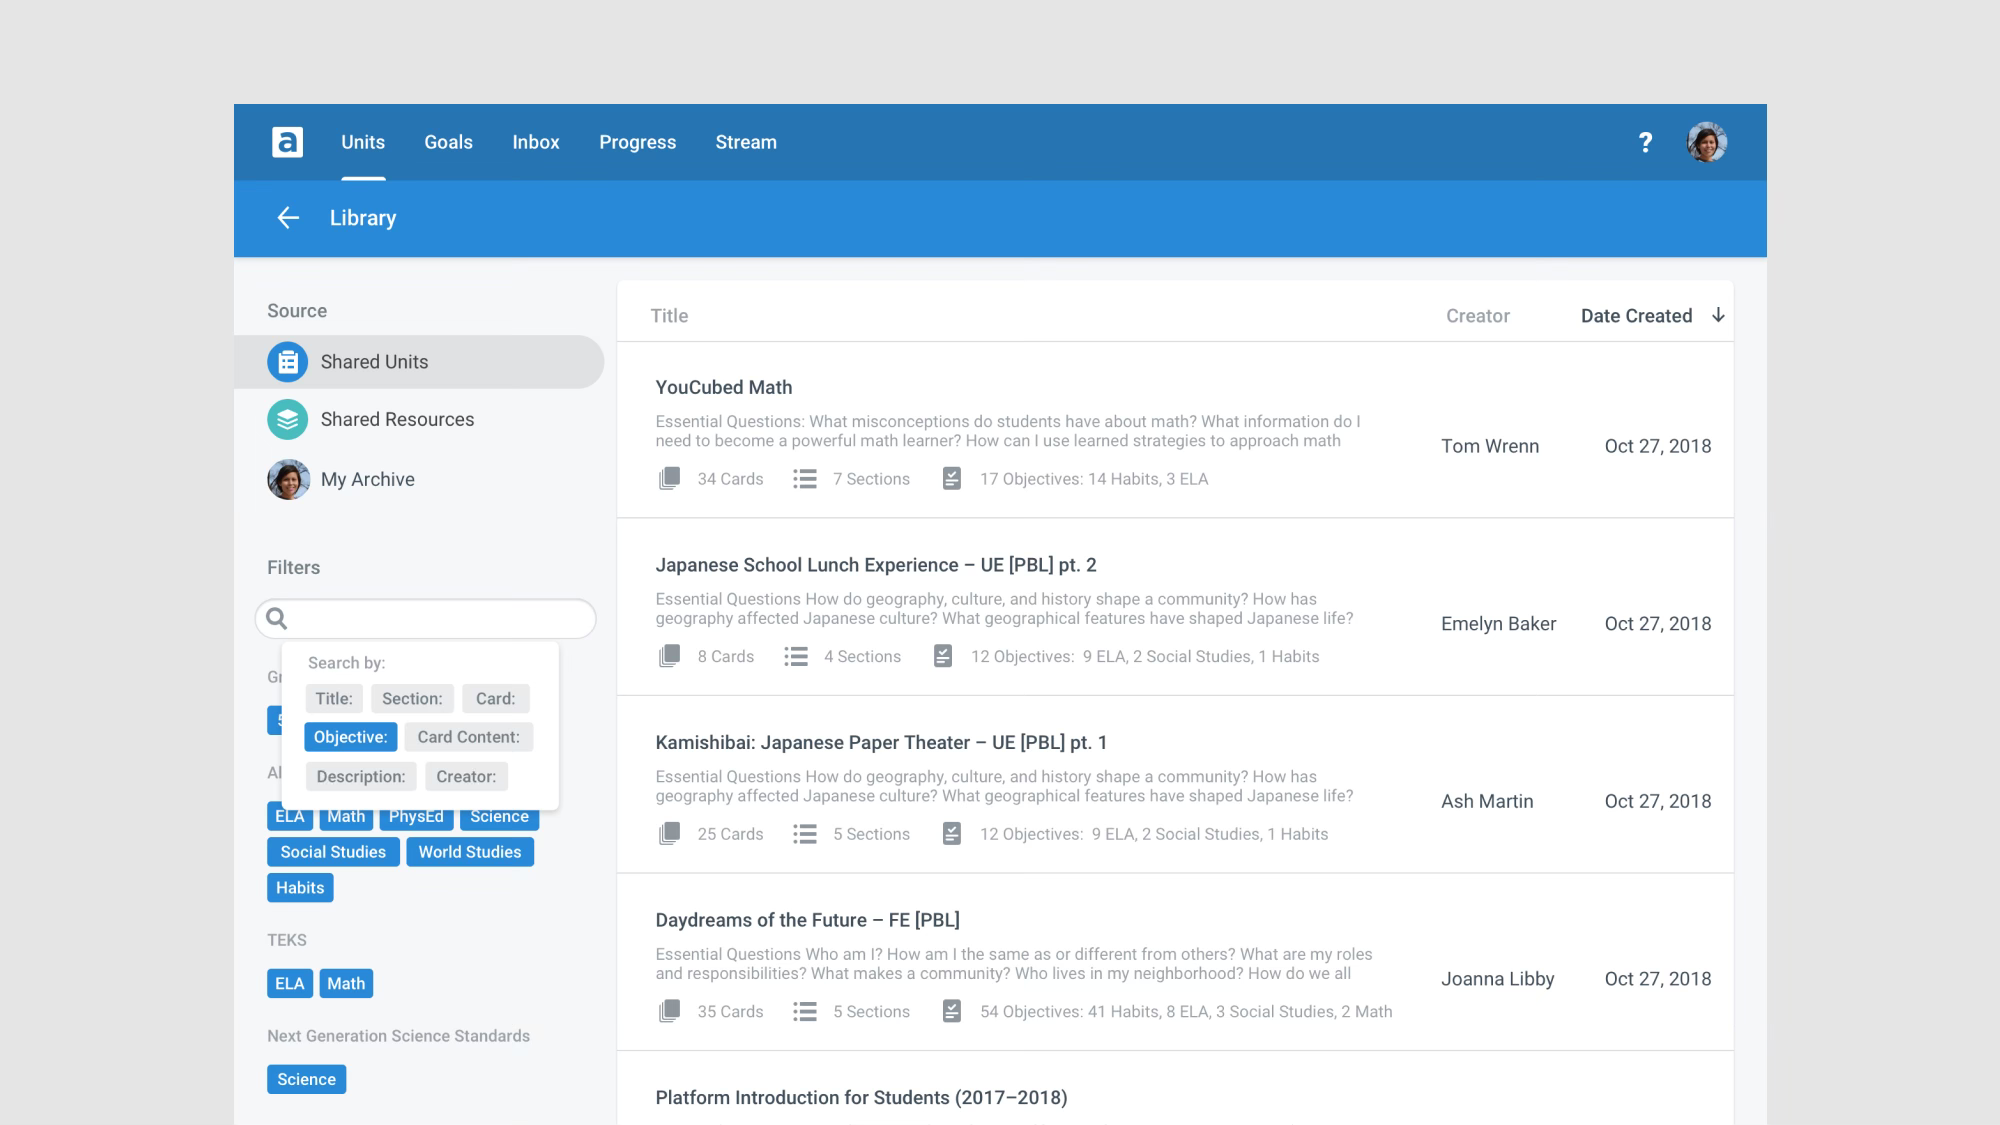Click the app logo in top bar
Image resolution: width=2000 pixels, height=1125 pixels.
[x=287, y=142]
